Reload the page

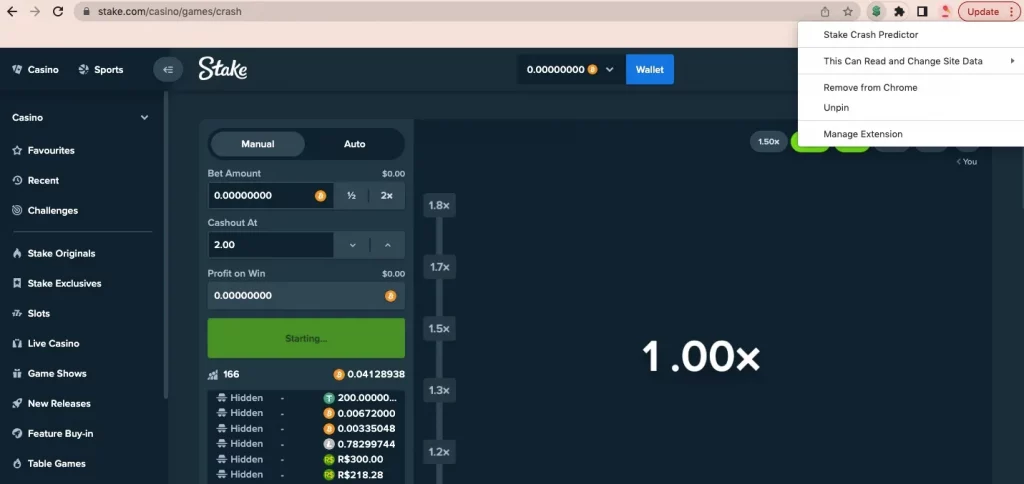coord(57,12)
